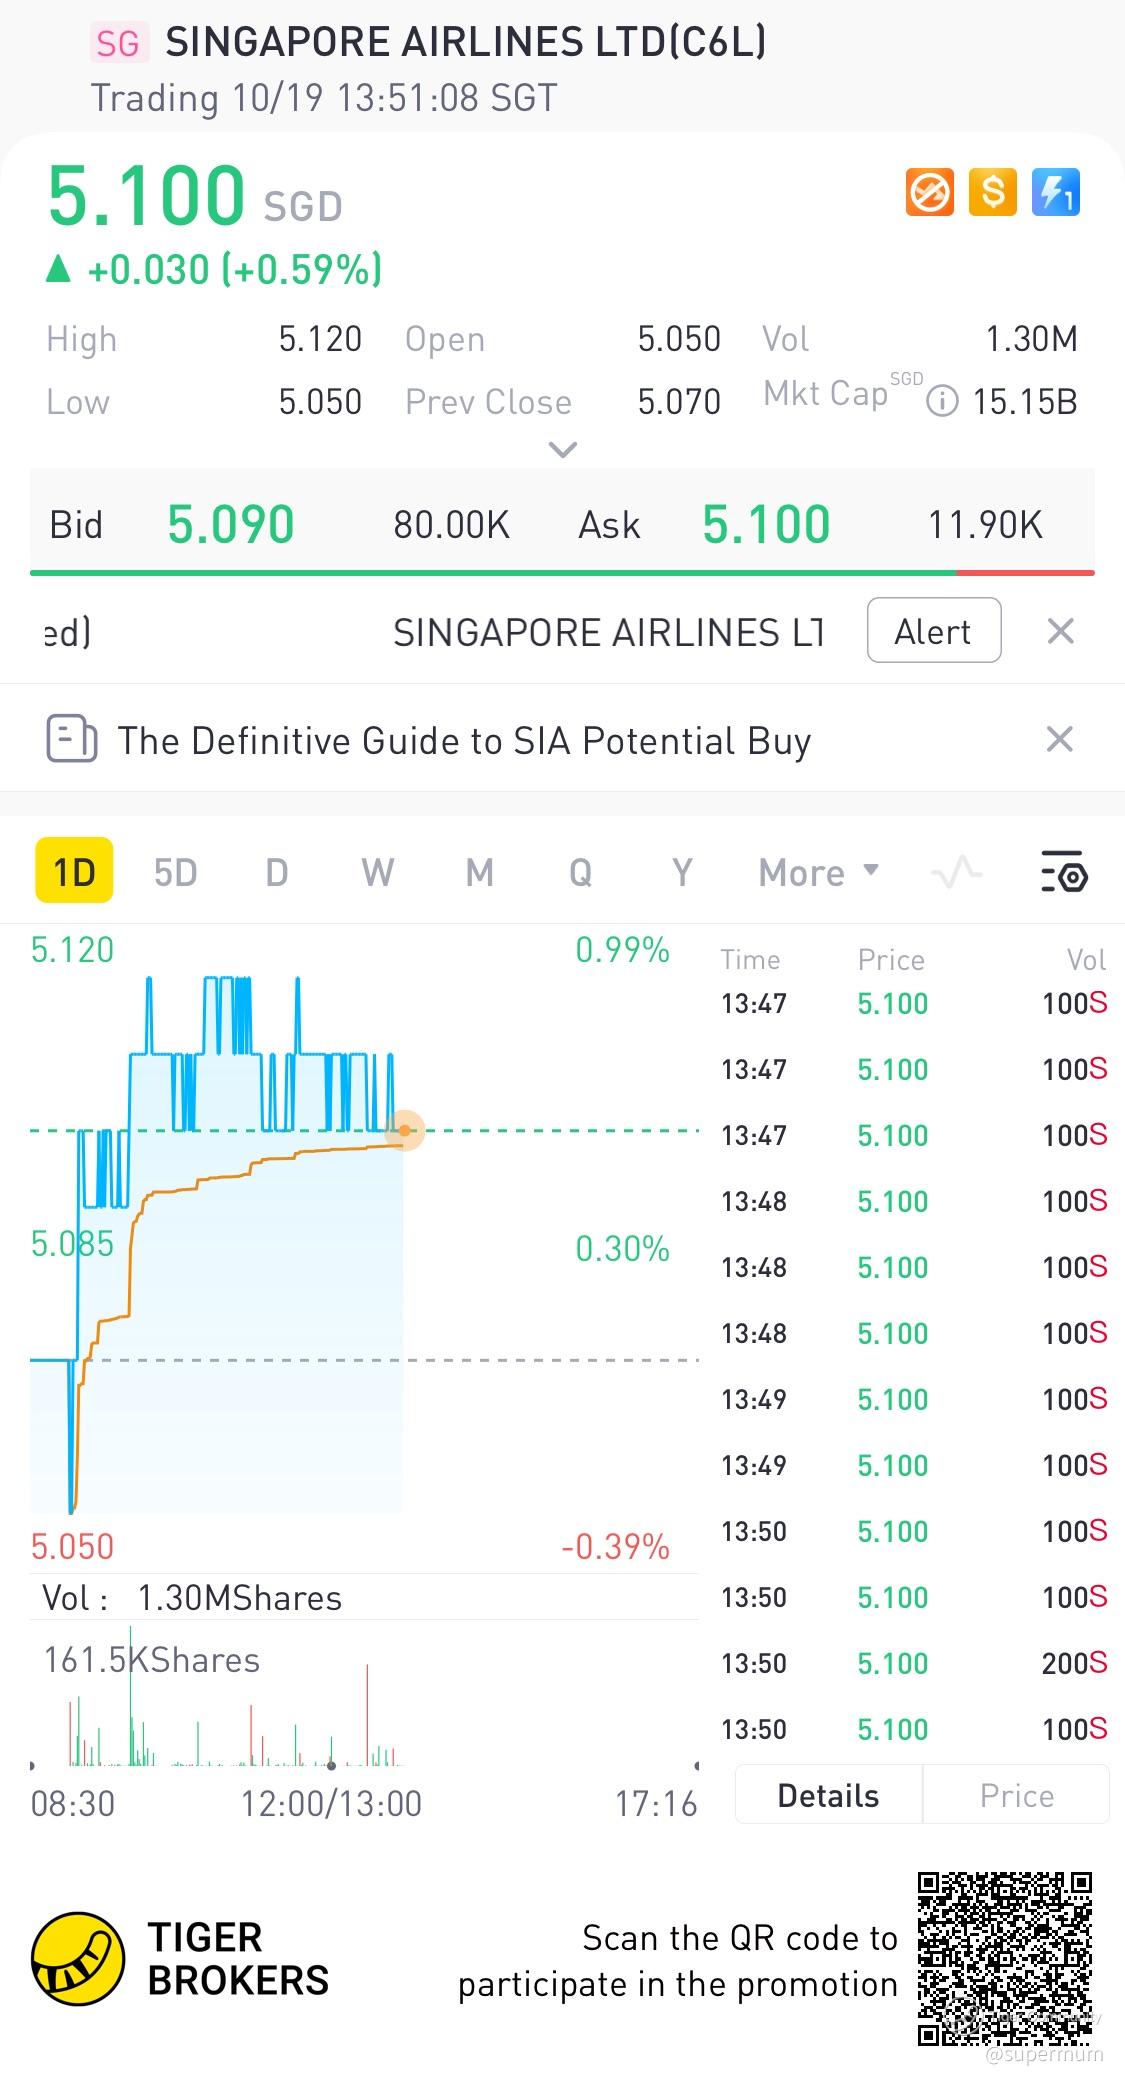Image resolution: width=1125 pixels, height=2079 pixels.
Task: Select the 1D chart timeframe
Action: coord(74,873)
